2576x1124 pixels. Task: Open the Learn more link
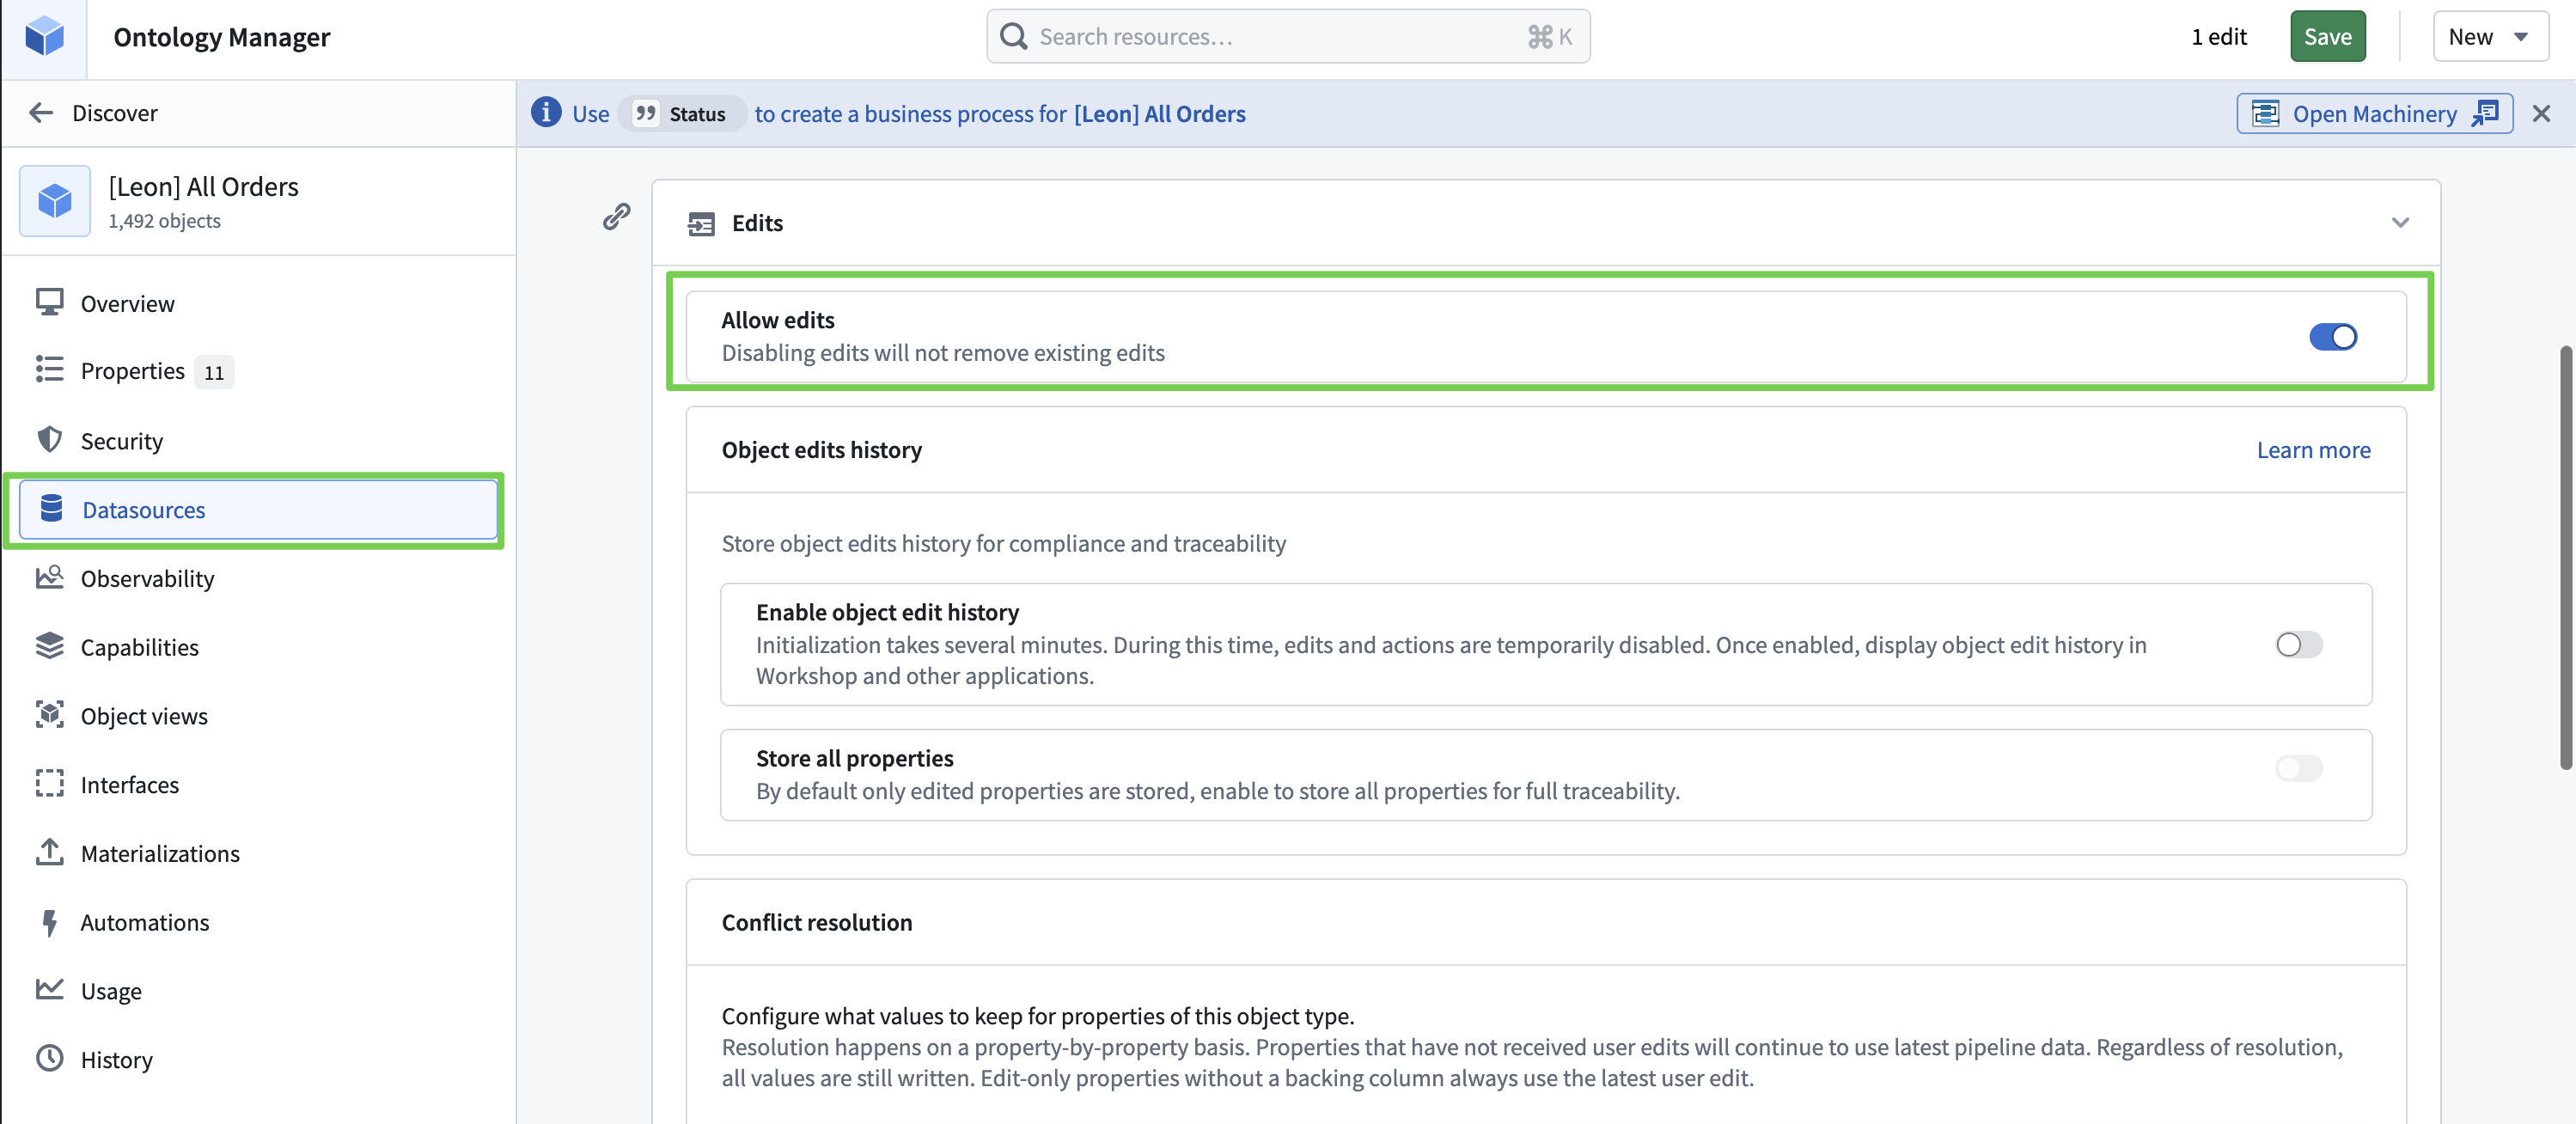(2313, 450)
